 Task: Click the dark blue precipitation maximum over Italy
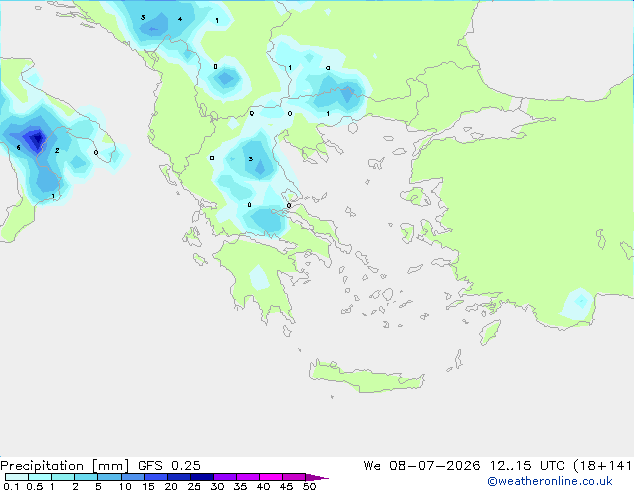36,139
